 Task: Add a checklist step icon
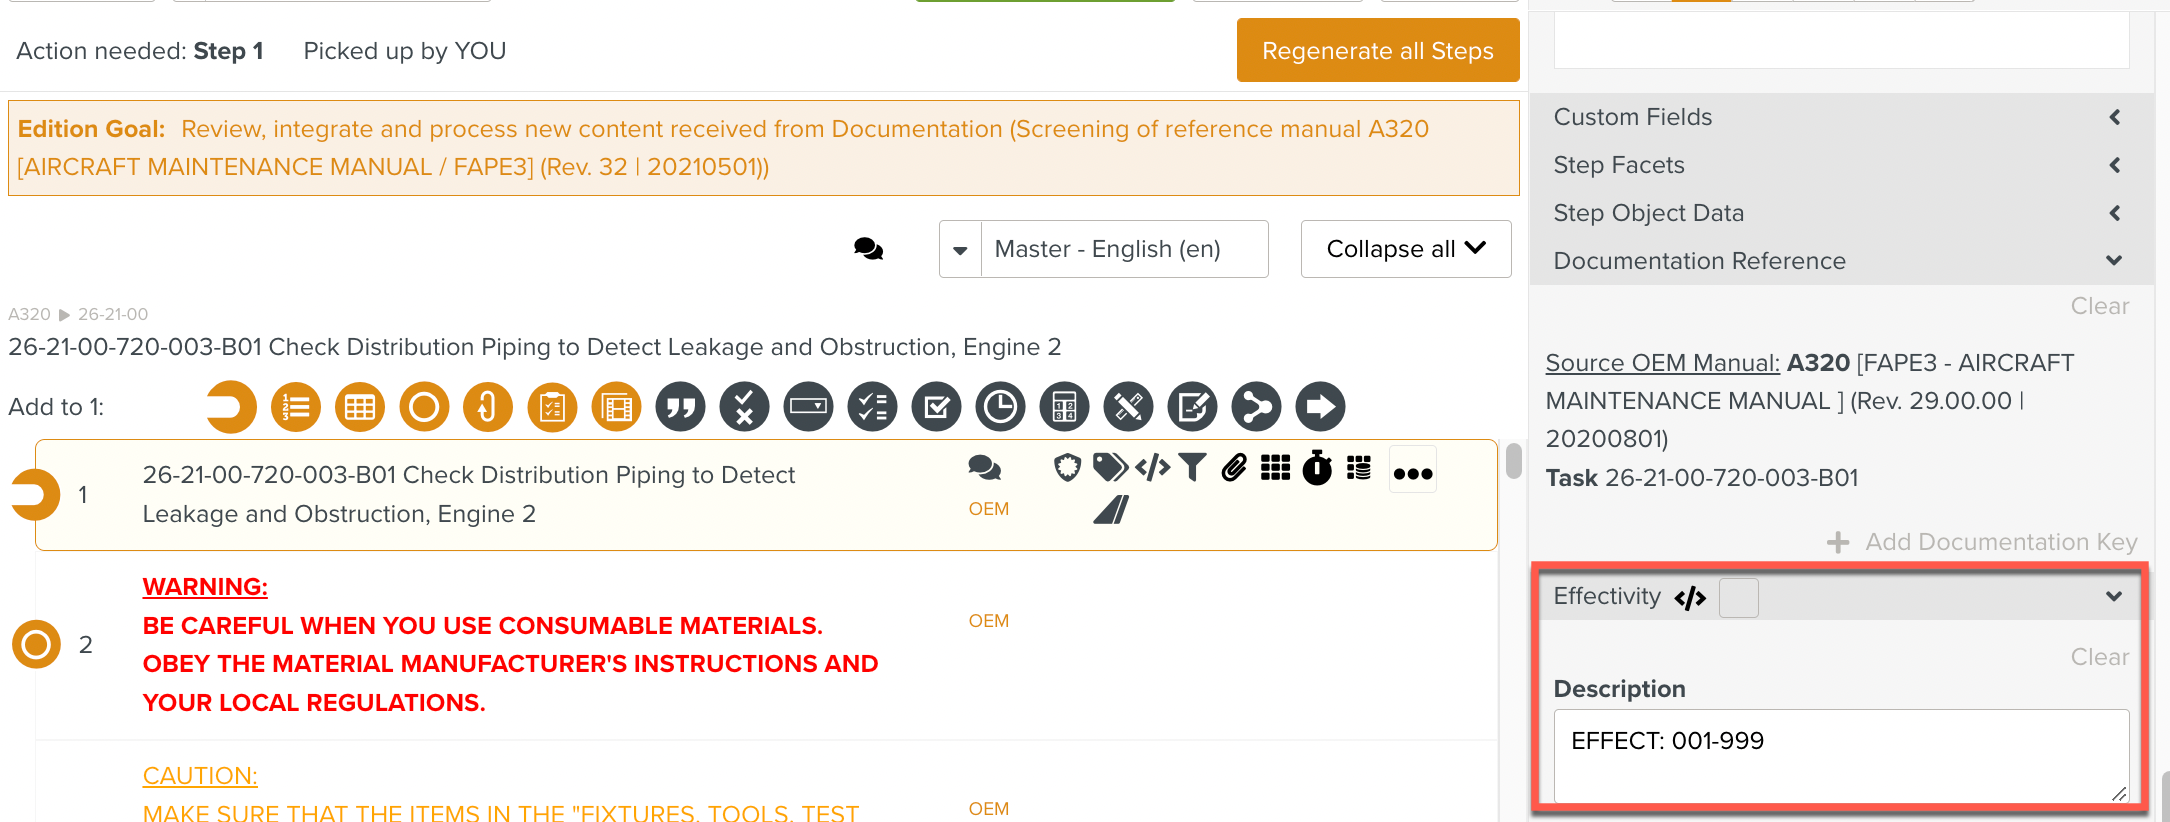pyautogui.click(x=872, y=407)
